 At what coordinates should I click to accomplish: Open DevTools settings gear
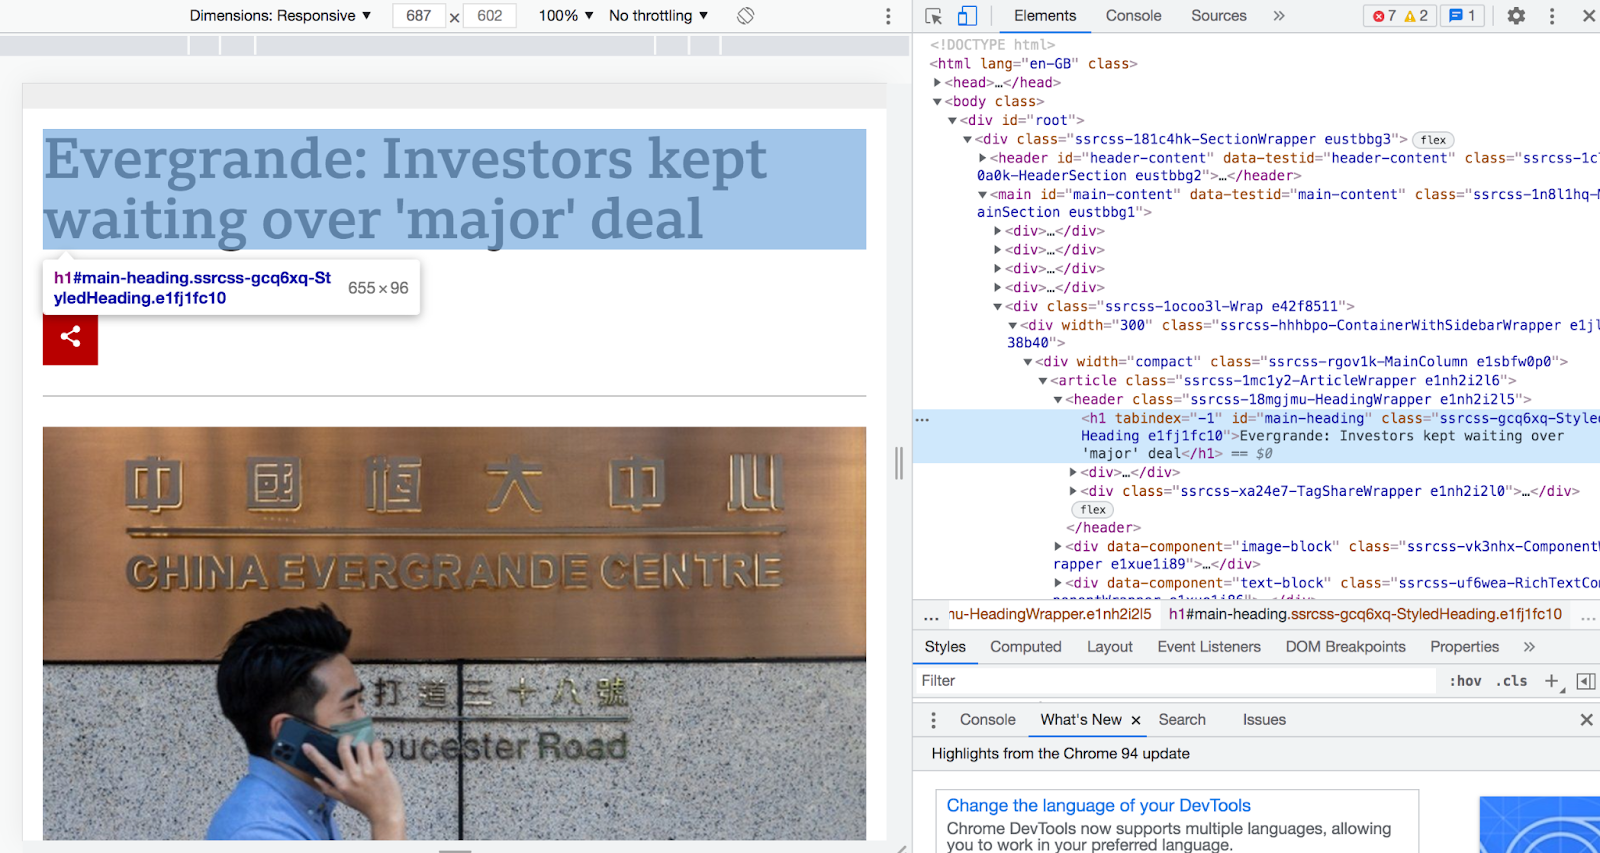pyautogui.click(x=1516, y=16)
